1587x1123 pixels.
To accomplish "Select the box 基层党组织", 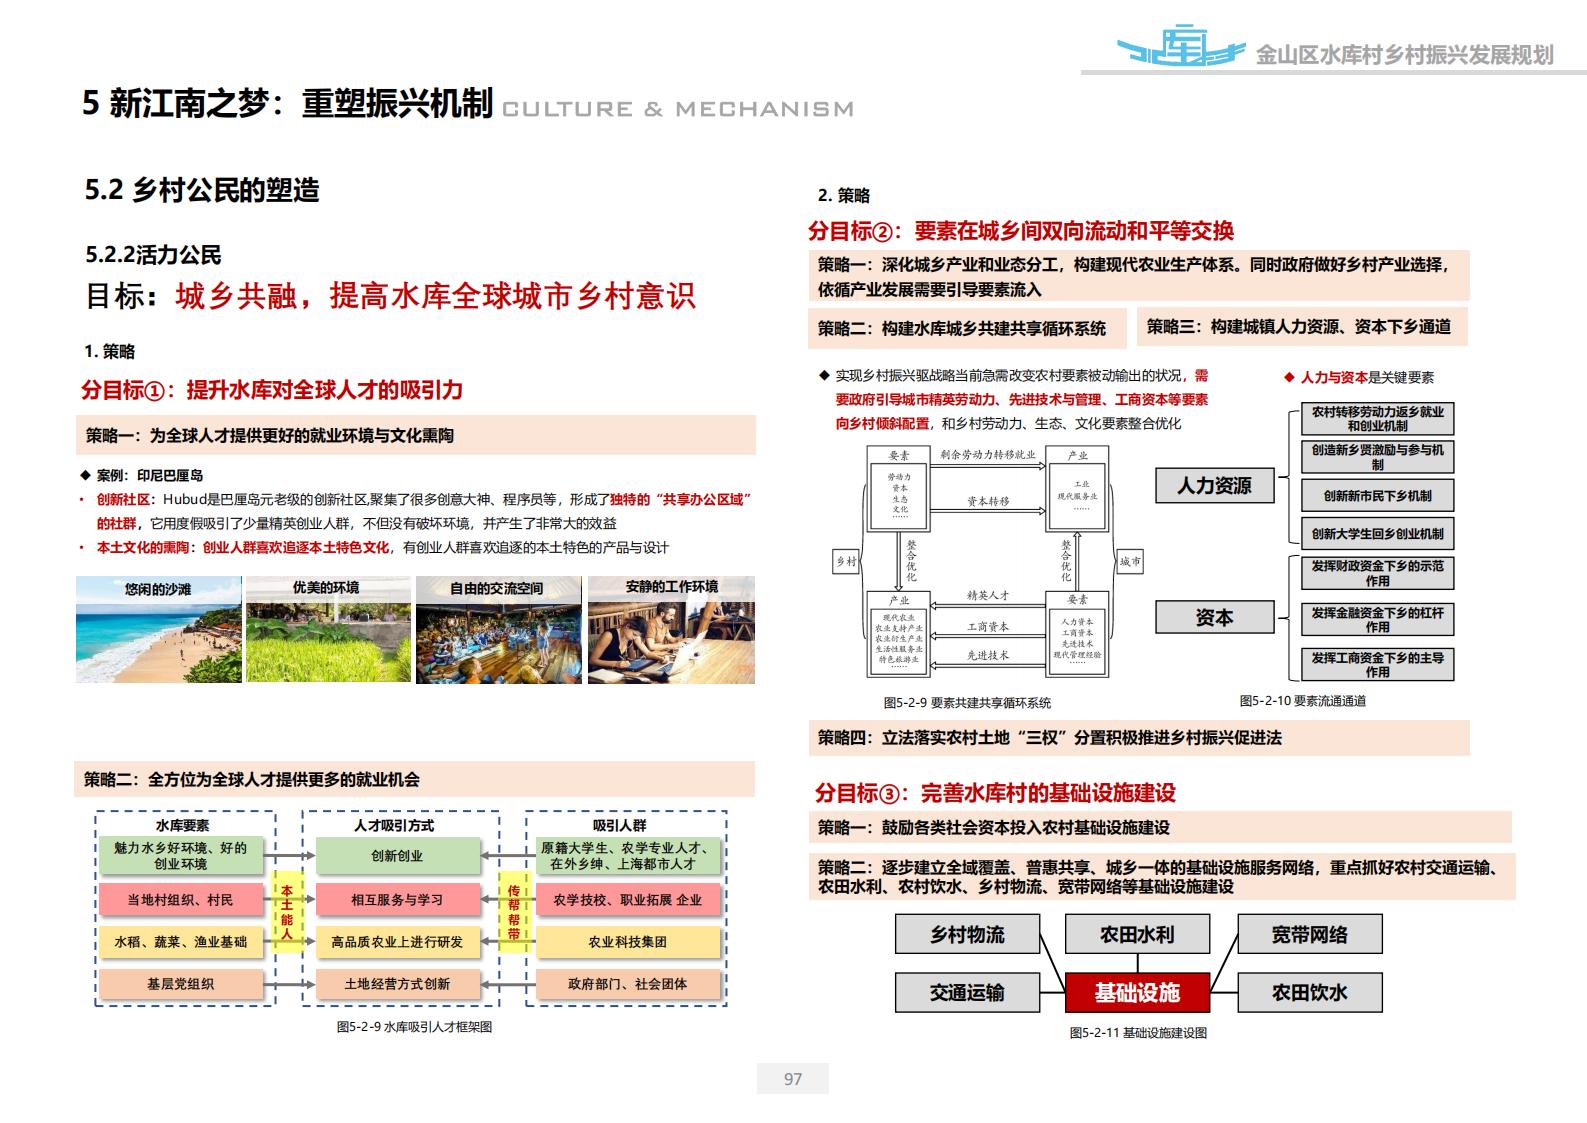I will tap(181, 984).
